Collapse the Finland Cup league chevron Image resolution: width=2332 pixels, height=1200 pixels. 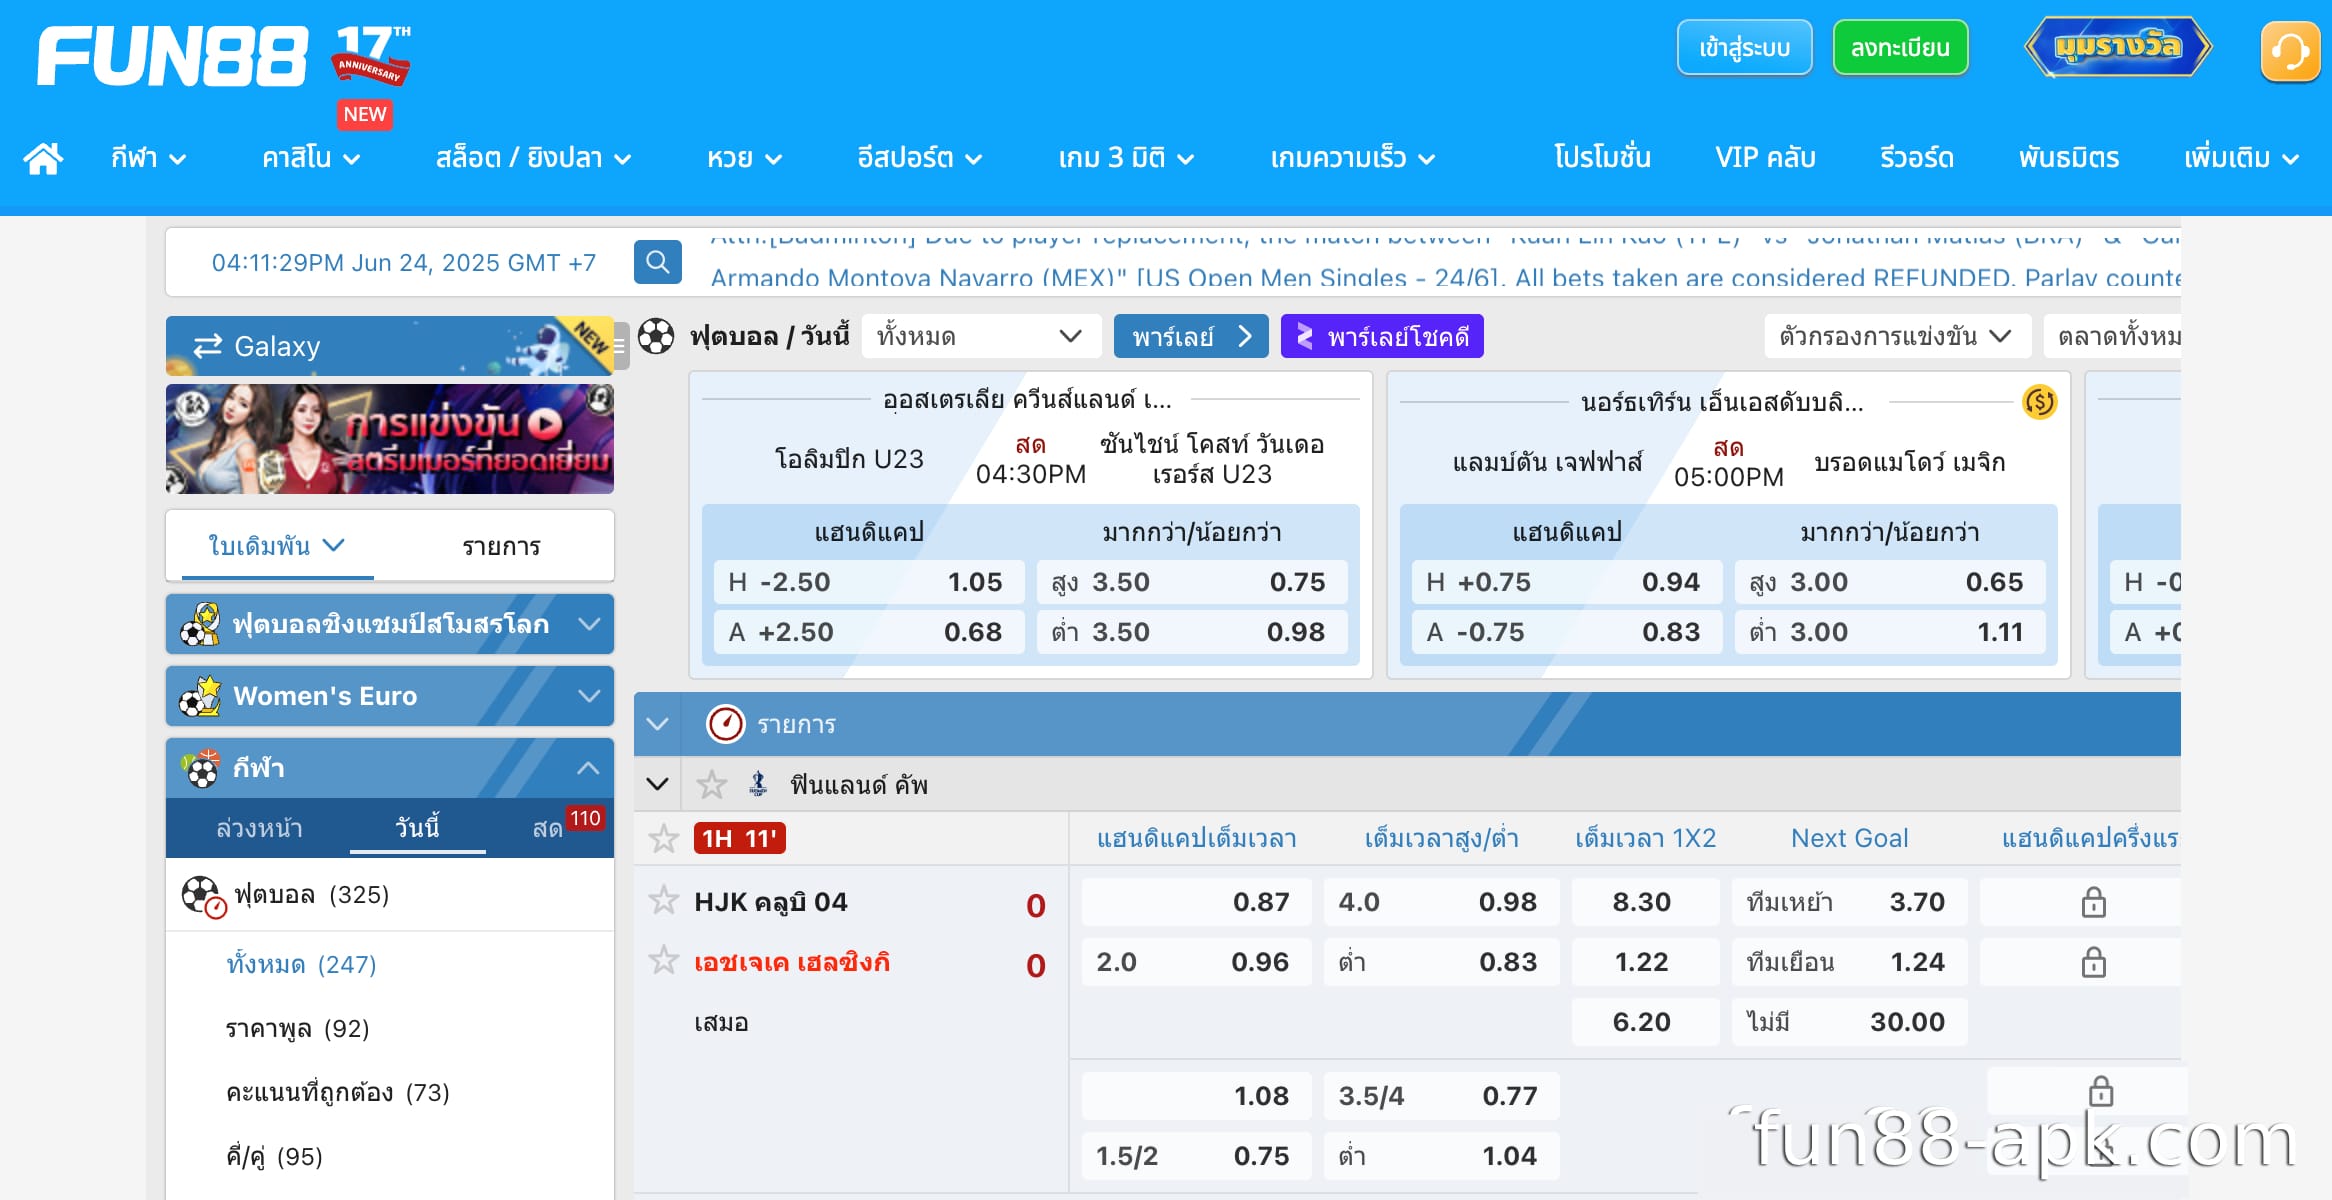click(657, 784)
